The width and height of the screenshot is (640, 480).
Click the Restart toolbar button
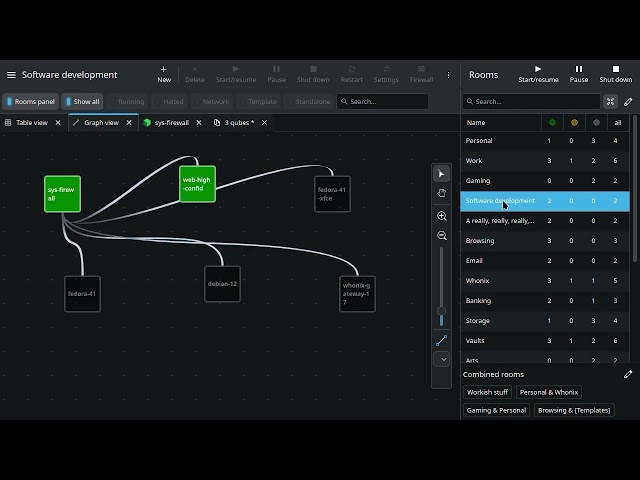click(x=351, y=74)
